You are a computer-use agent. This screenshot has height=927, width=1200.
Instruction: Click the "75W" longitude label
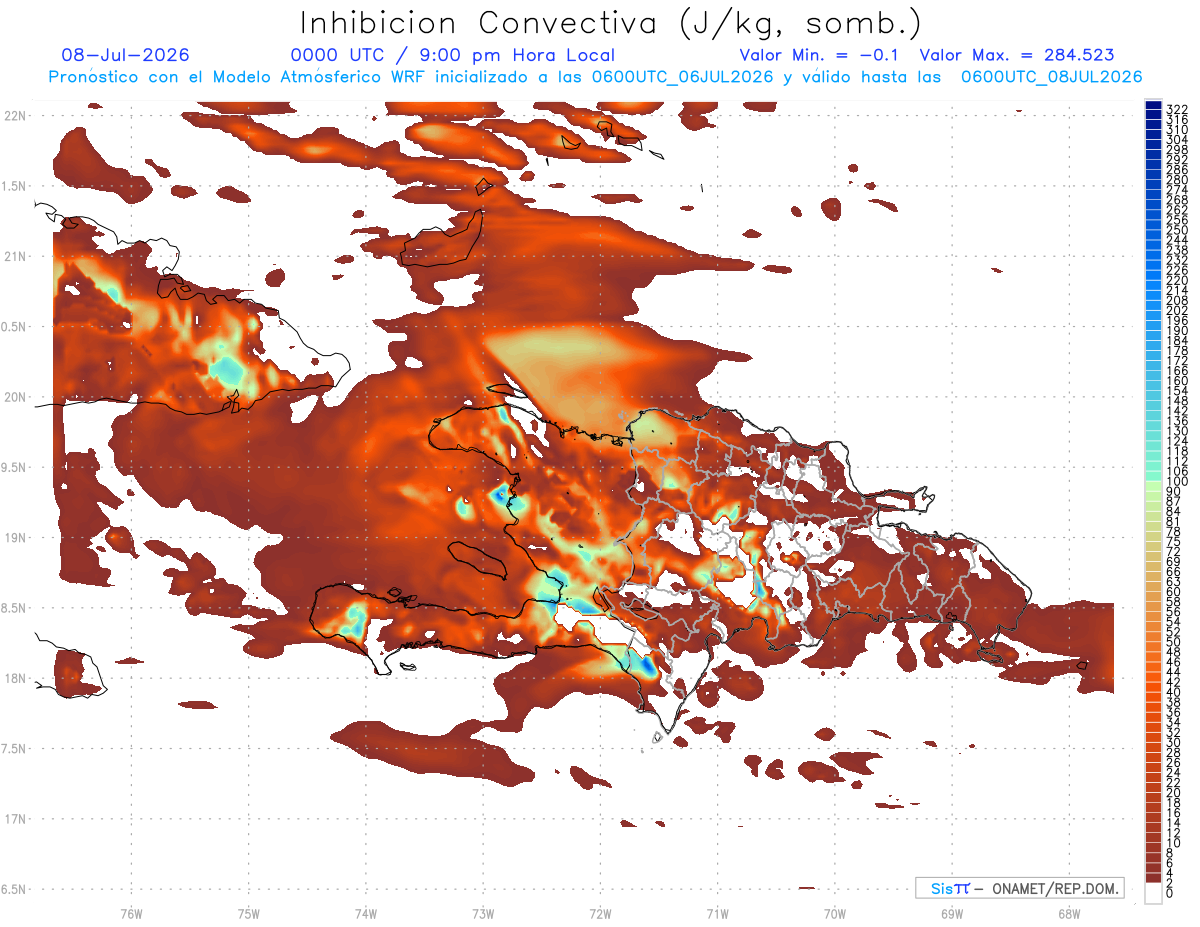(x=248, y=913)
